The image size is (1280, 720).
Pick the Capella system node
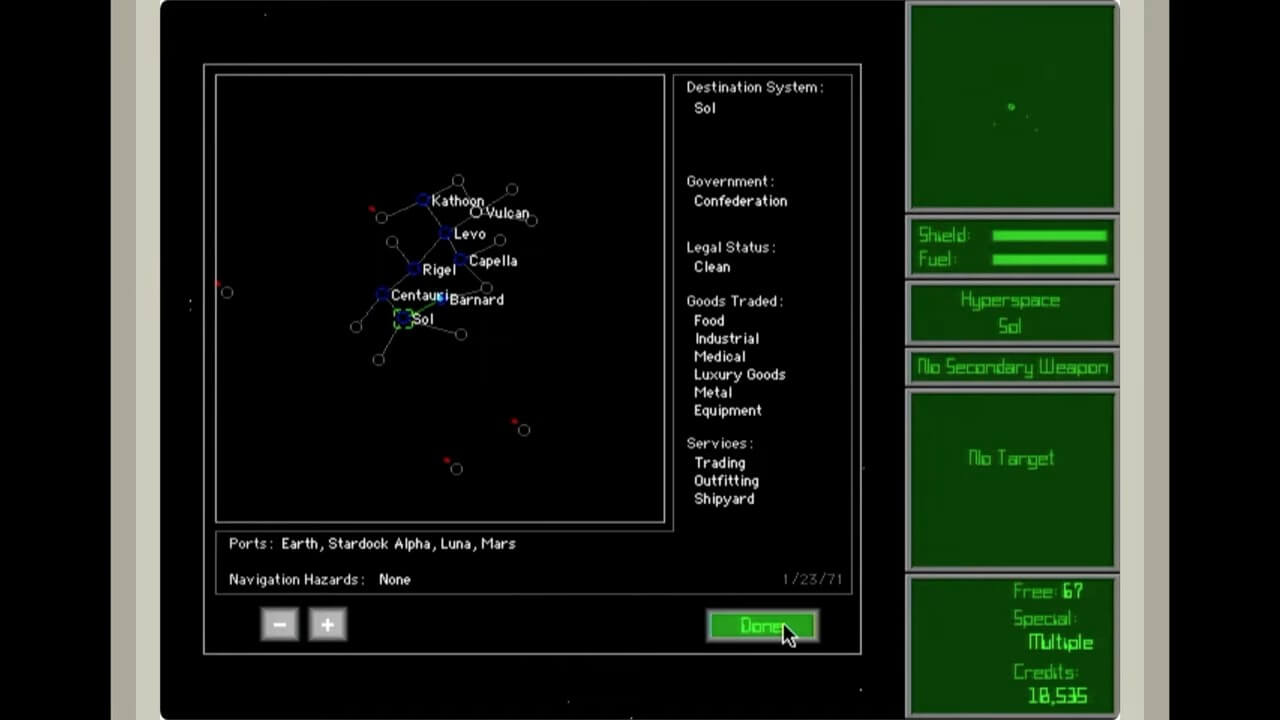click(459, 260)
